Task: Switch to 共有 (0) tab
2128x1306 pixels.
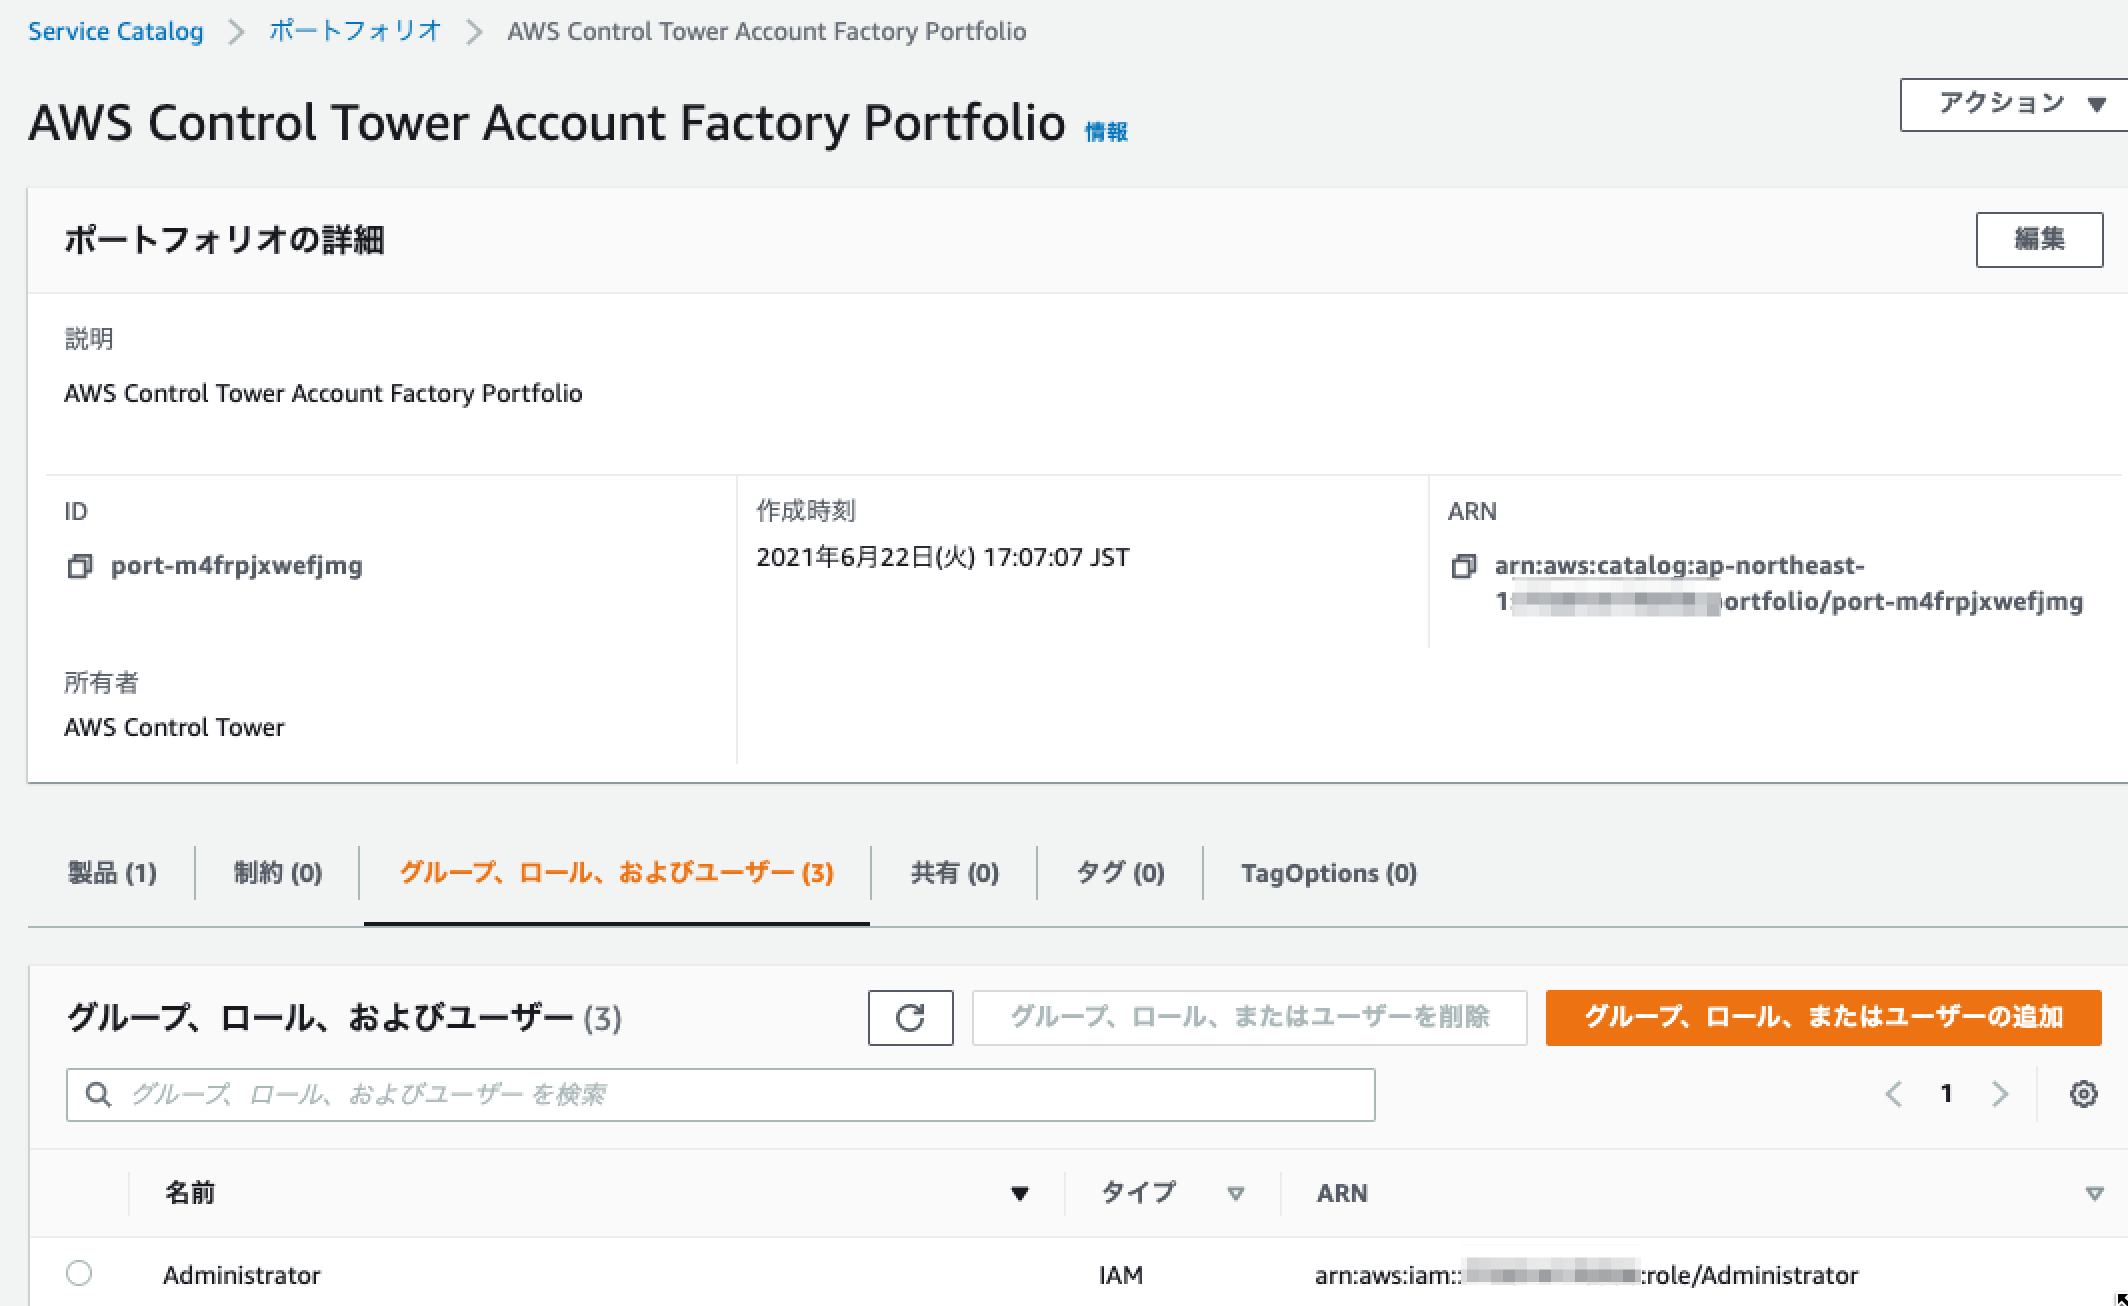Action: pos(955,873)
